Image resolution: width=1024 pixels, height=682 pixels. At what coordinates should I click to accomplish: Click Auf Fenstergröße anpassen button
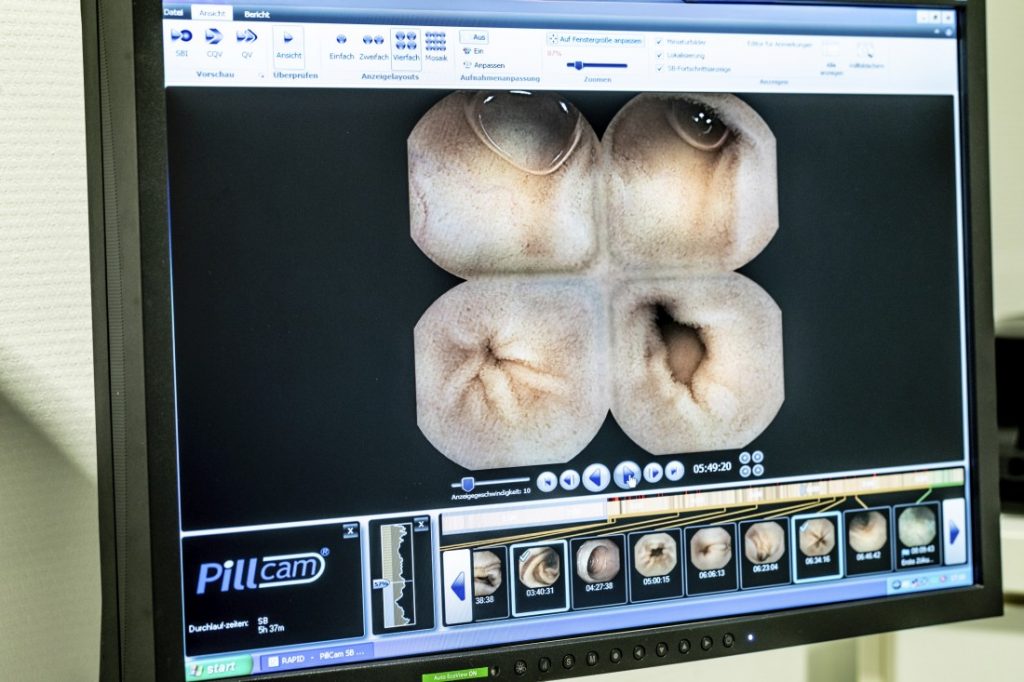596,39
